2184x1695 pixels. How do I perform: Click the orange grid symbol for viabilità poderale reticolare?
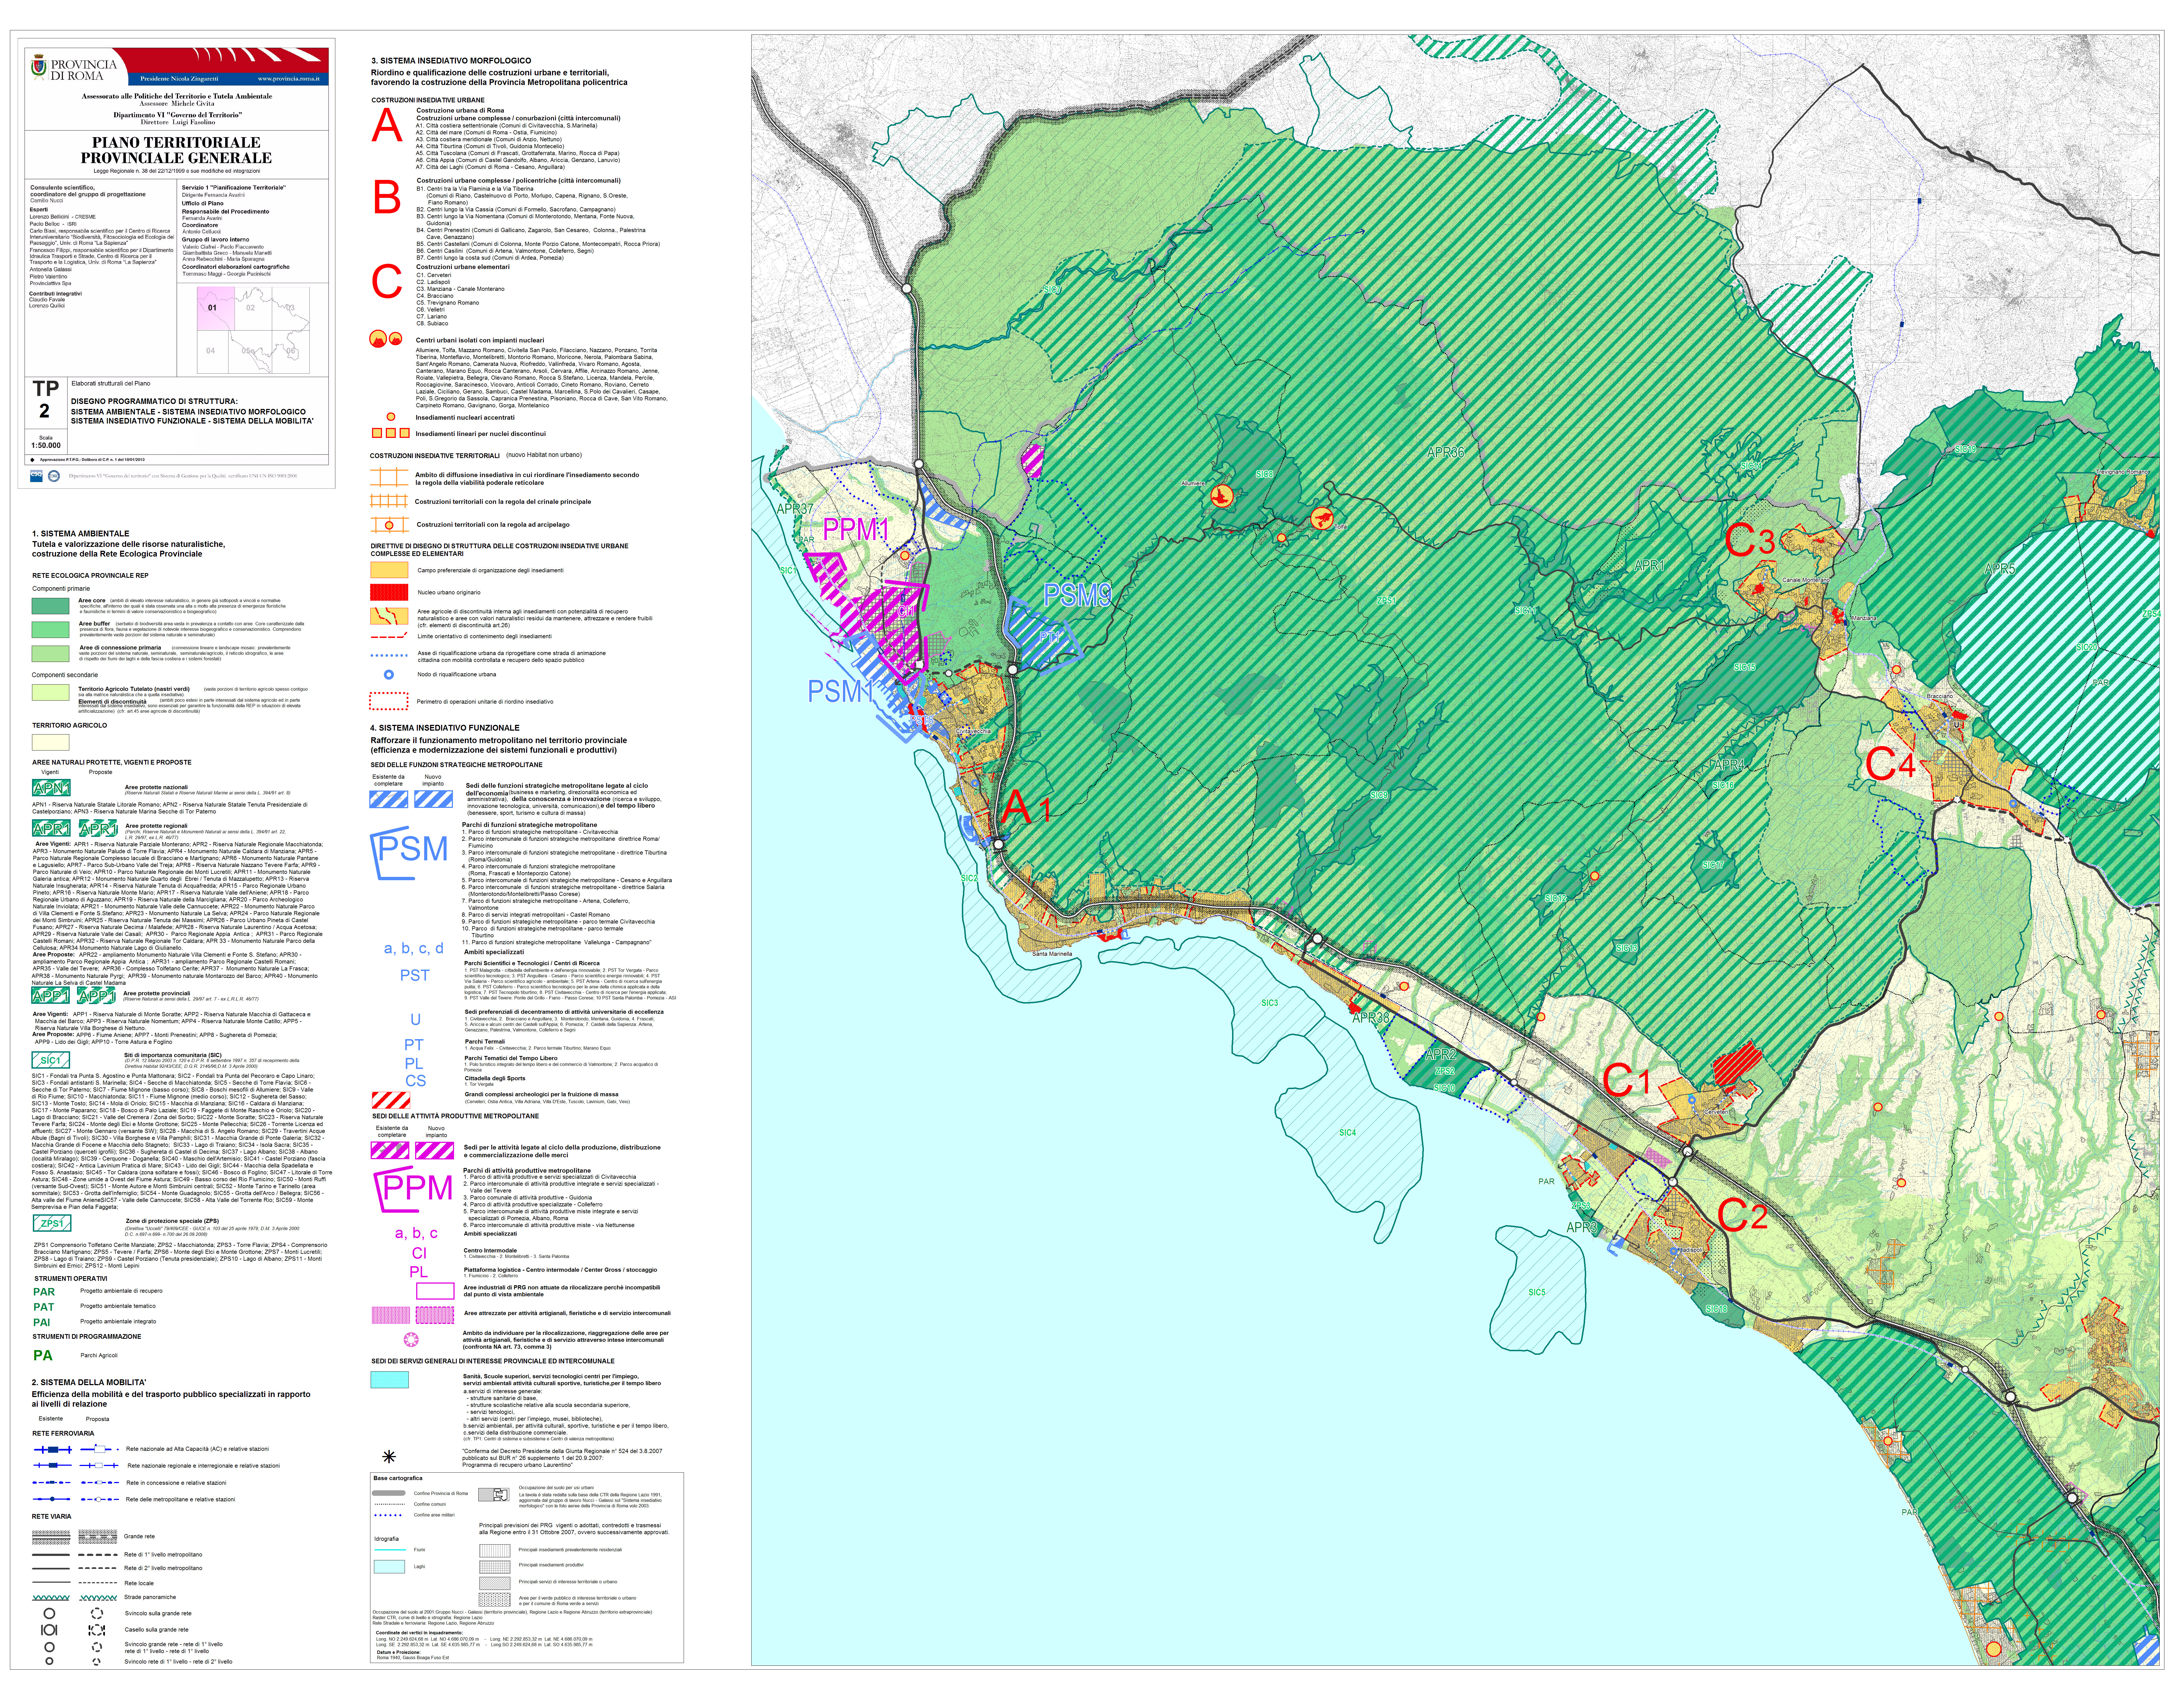tap(389, 477)
